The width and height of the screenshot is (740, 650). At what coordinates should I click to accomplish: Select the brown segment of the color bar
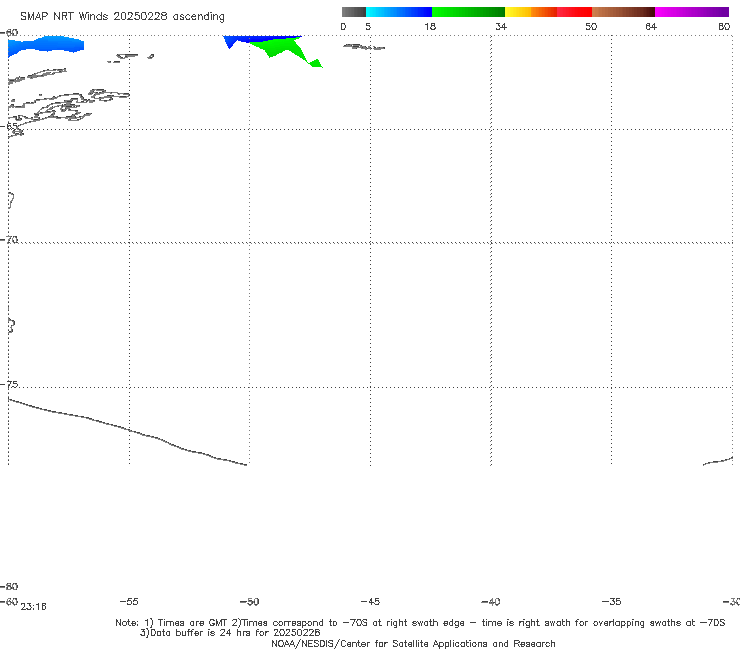click(x=623, y=12)
